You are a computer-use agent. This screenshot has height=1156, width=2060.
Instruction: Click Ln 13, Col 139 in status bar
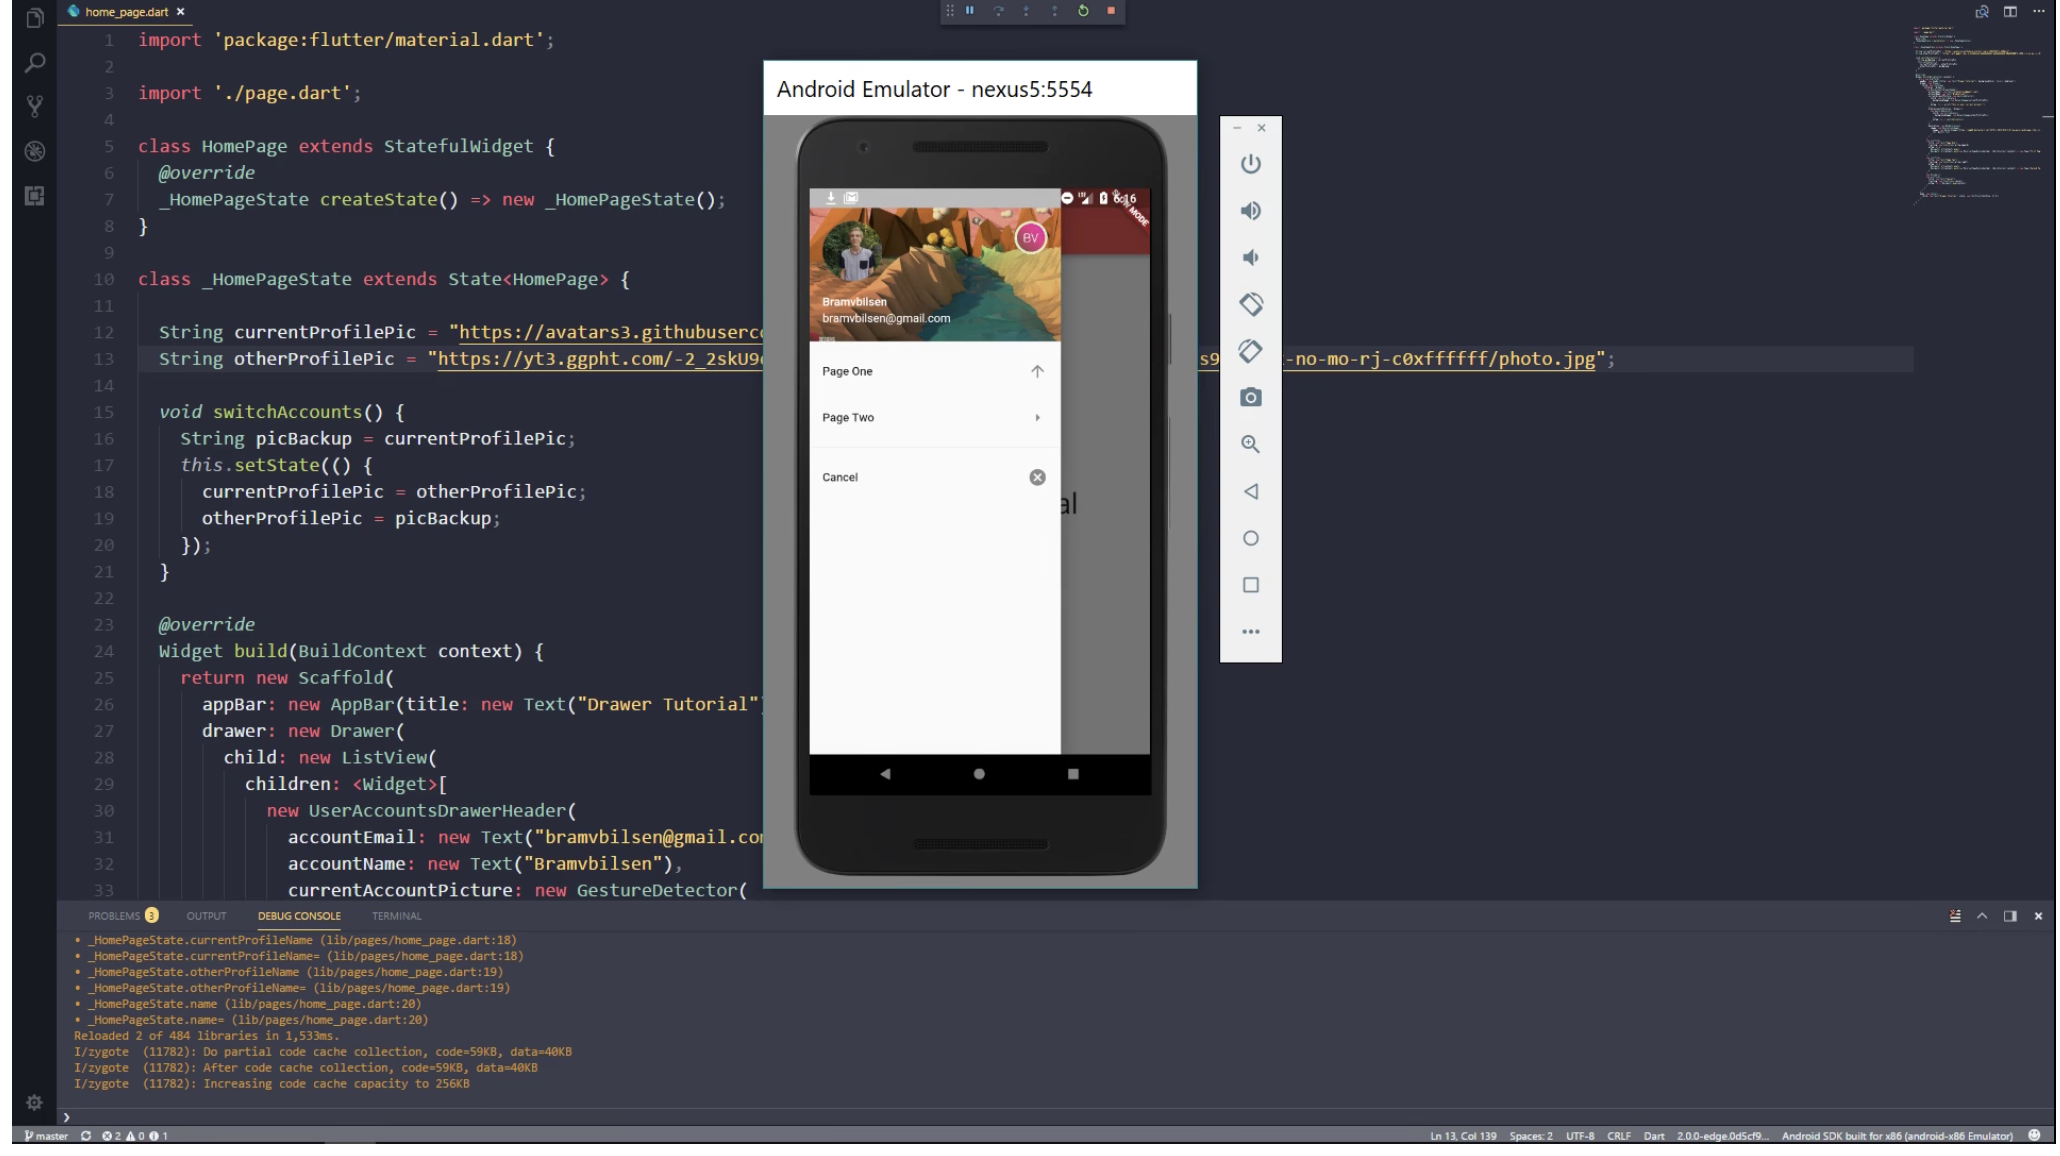1463,1135
